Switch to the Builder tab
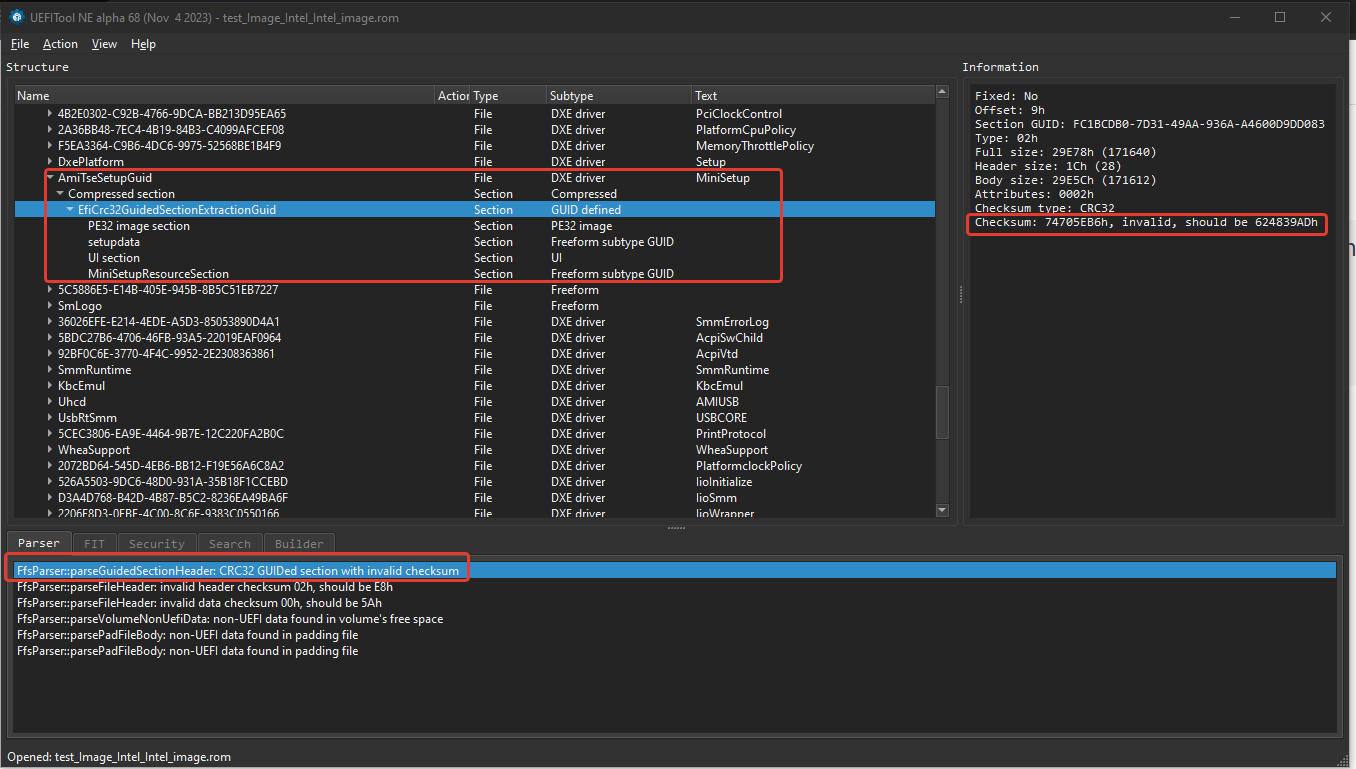Screen dimensions: 1356x769 tap(299, 544)
